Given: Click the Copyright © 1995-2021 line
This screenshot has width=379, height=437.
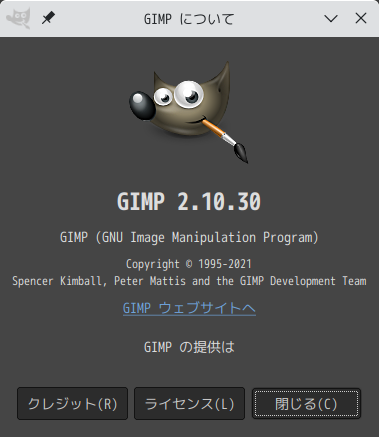Looking at the screenshot, I should point(189,264).
